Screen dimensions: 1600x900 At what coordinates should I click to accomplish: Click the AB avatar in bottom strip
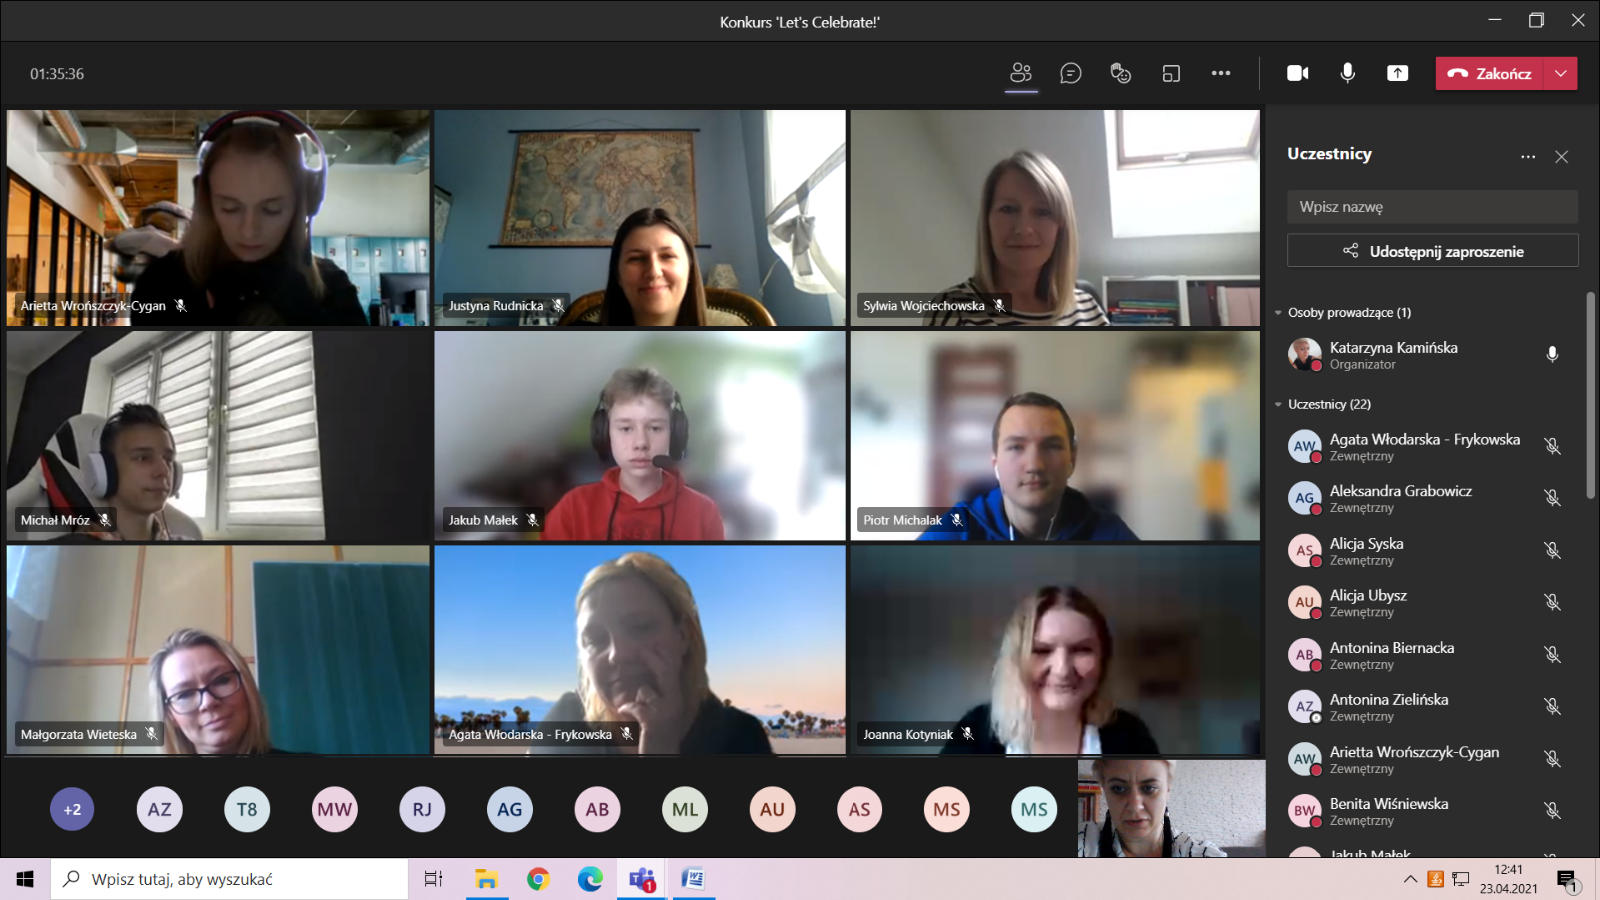[597, 809]
